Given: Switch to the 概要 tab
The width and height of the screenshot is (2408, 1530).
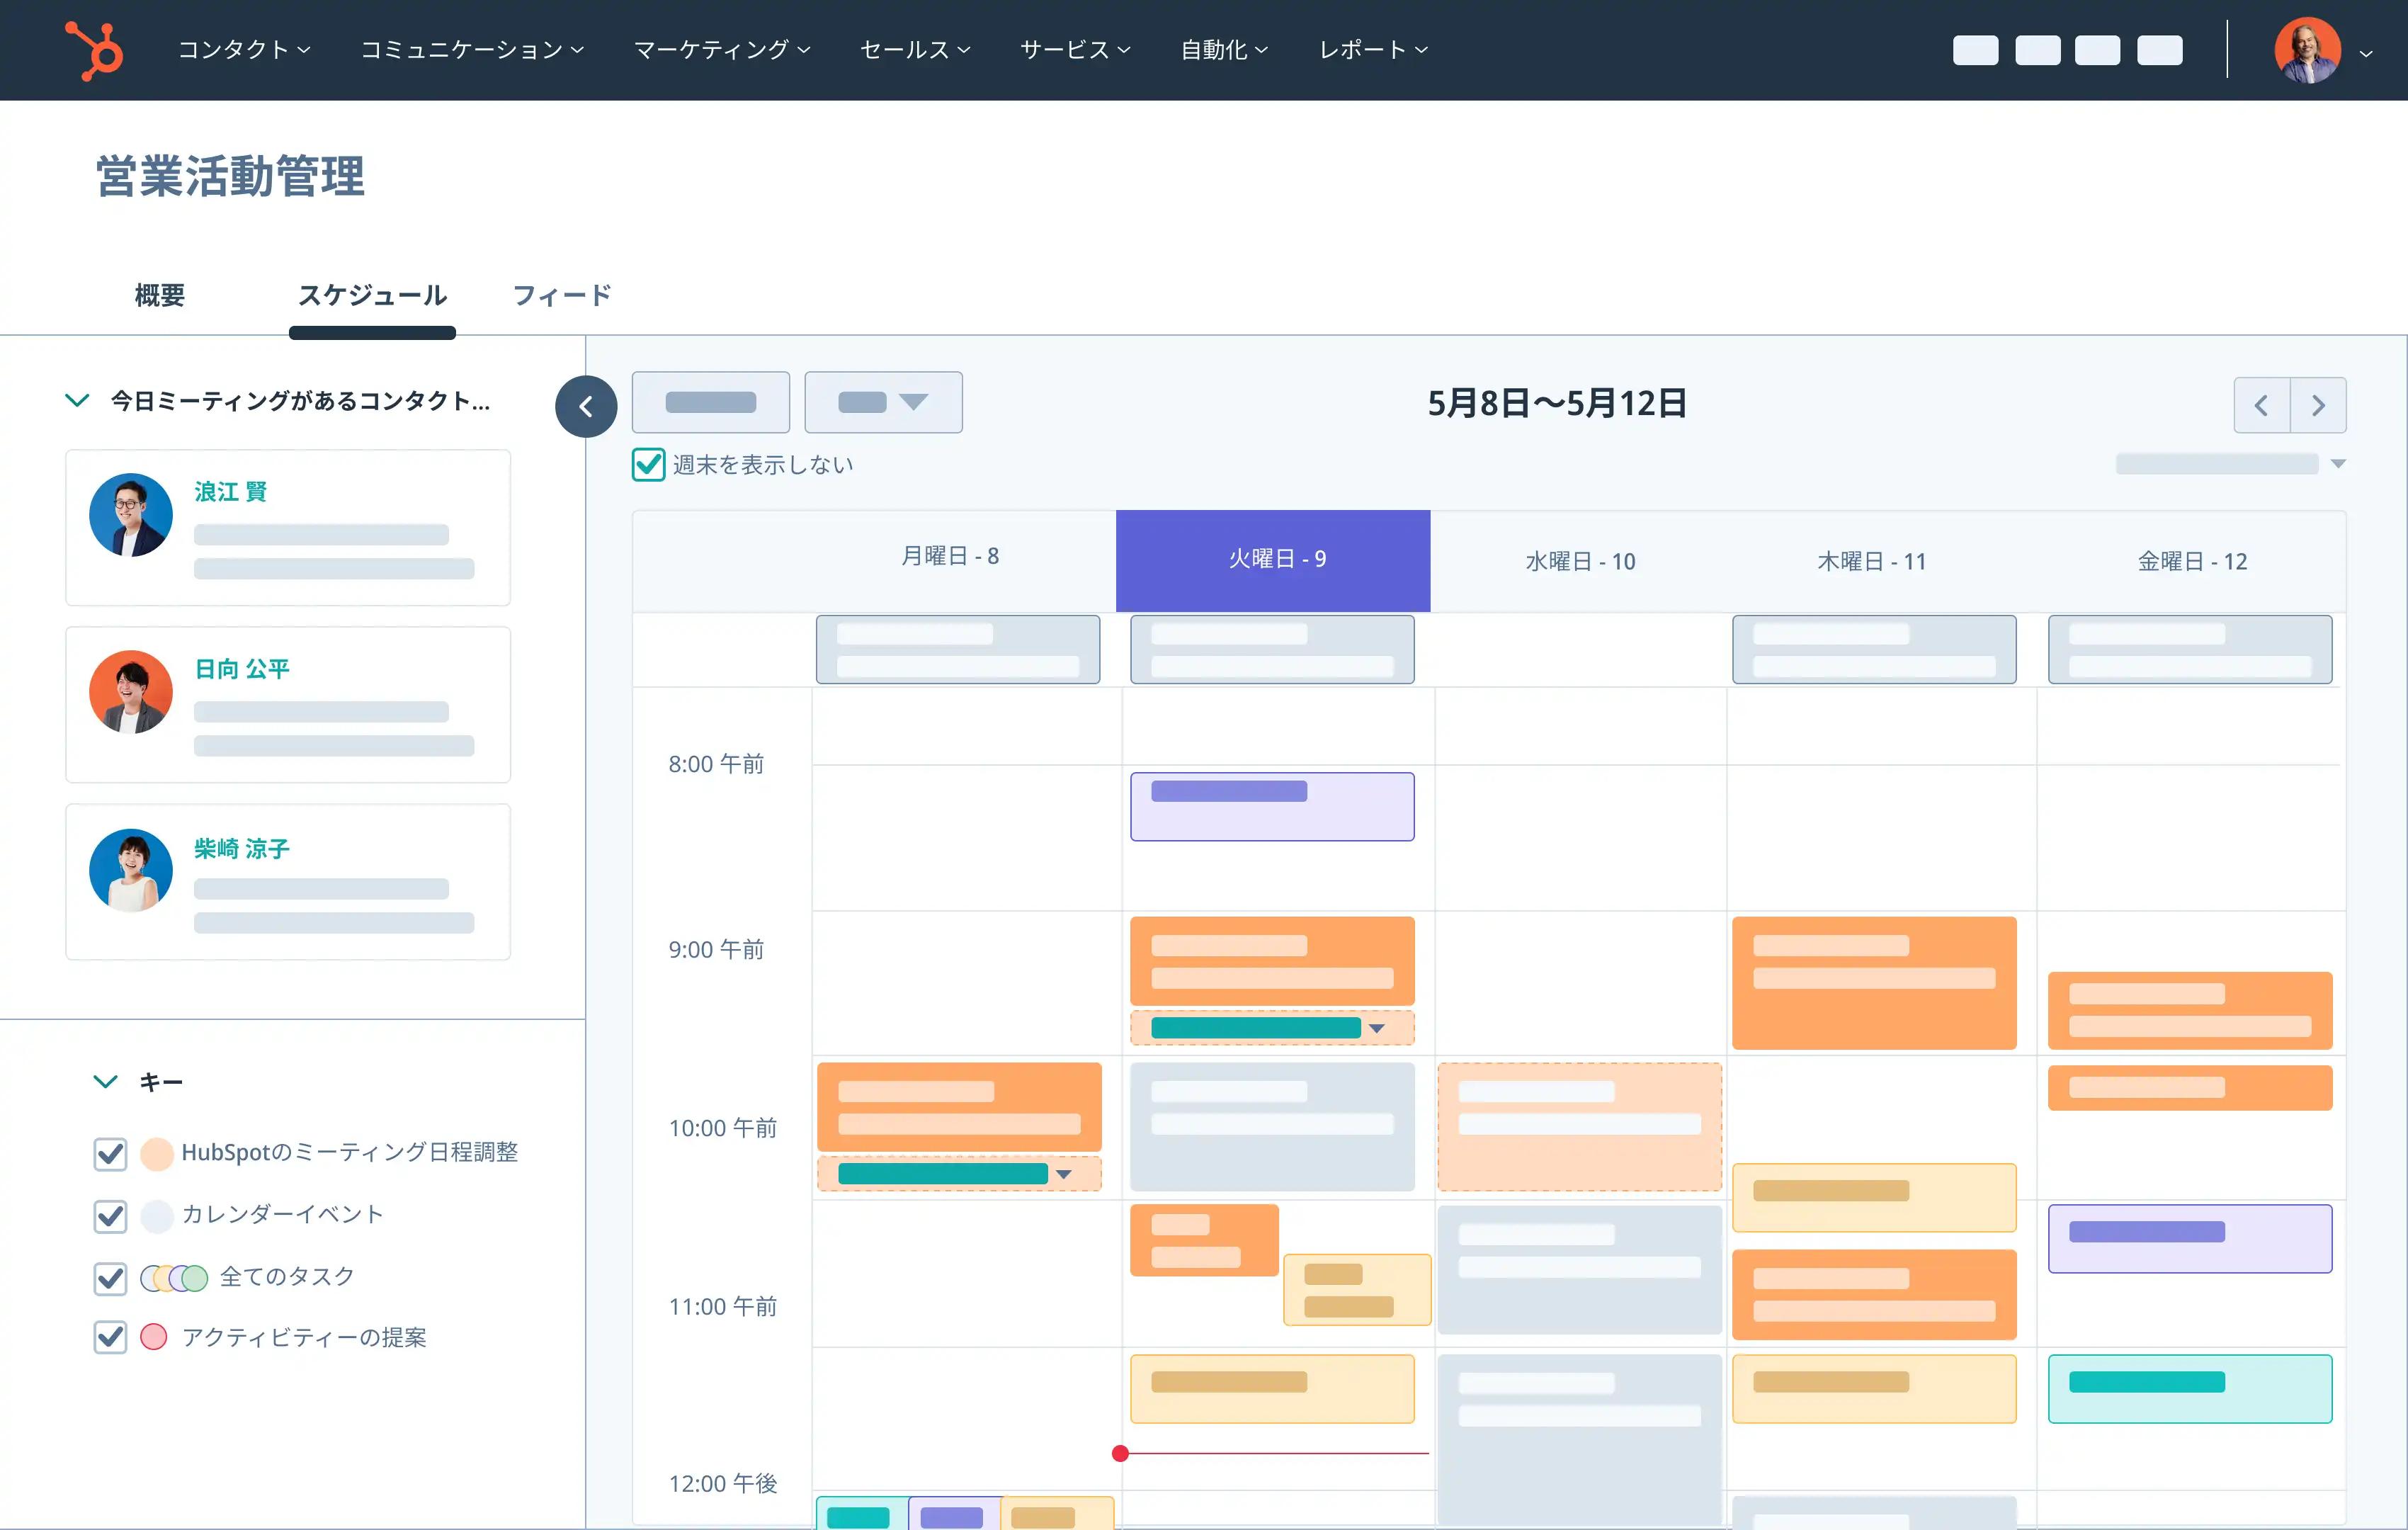Looking at the screenshot, I should point(160,295).
